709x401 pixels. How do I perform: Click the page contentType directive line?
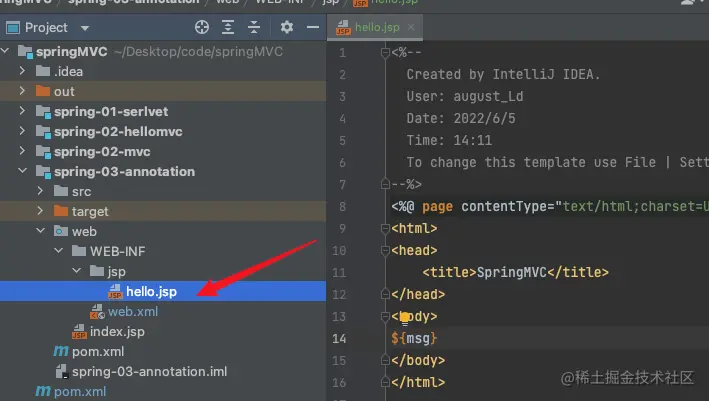coord(550,207)
